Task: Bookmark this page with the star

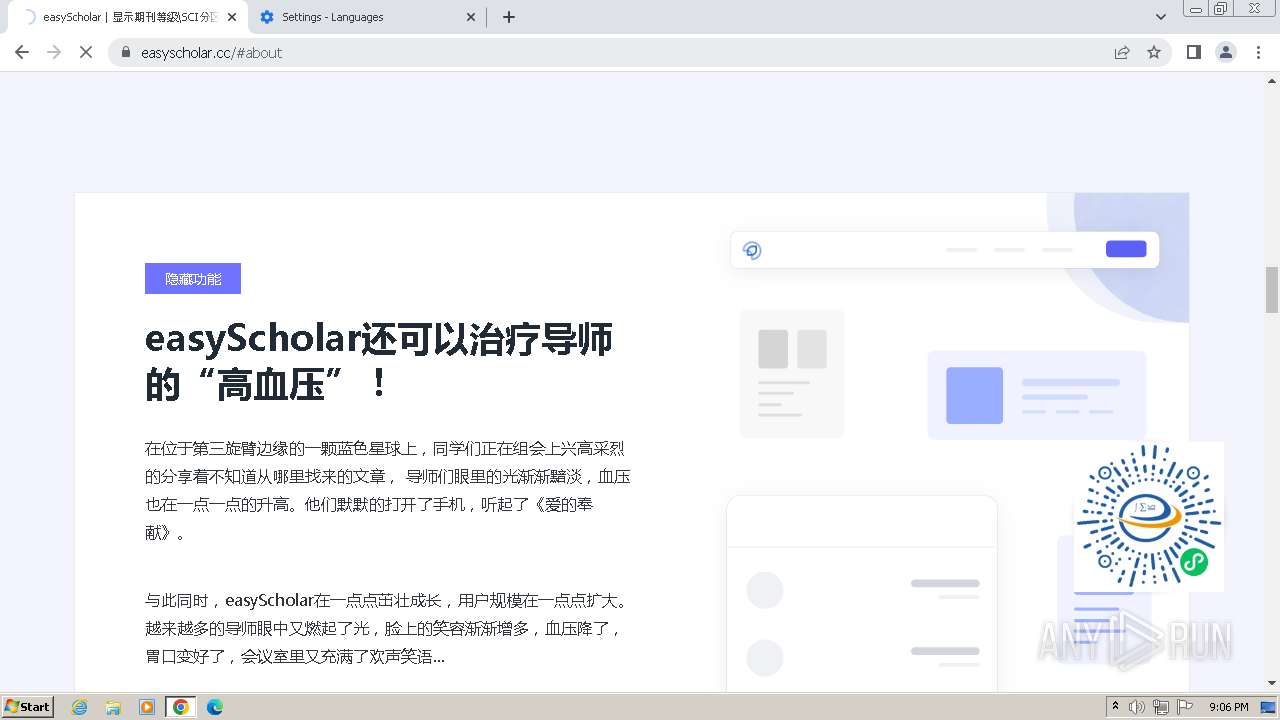Action: pos(1154,52)
